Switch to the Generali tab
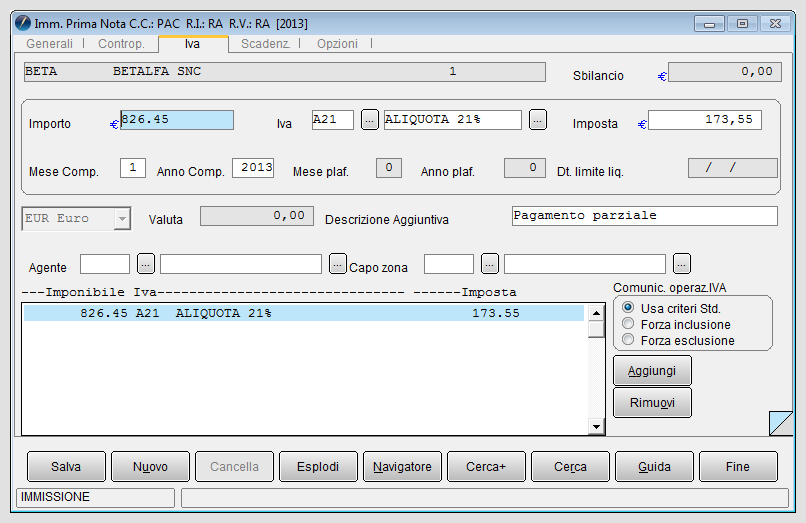Screen dimensions: 806x523 pyautogui.click(x=49, y=44)
